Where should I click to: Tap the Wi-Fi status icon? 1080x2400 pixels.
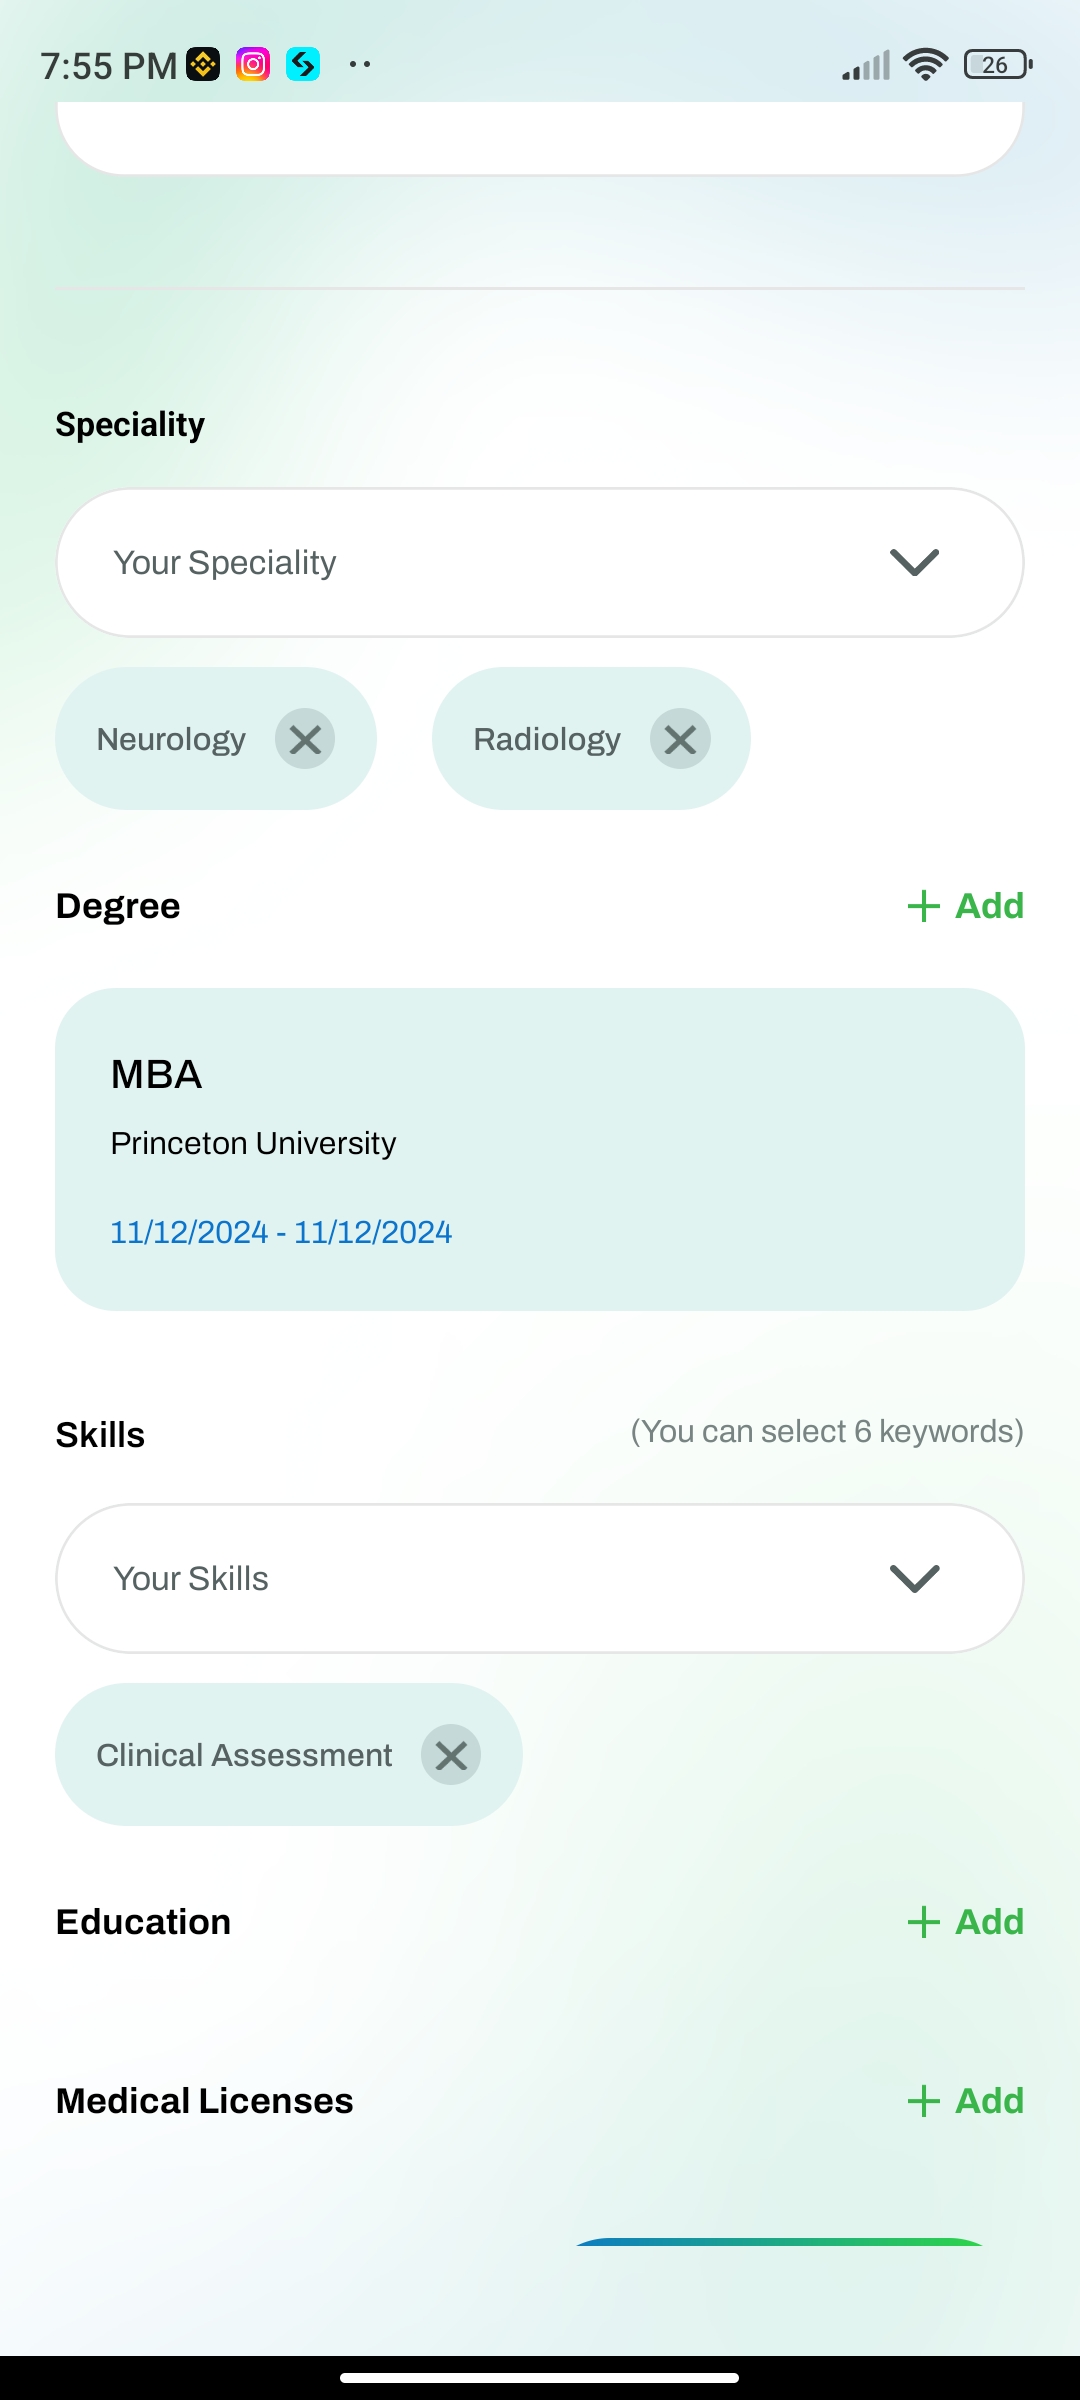pyautogui.click(x=925, y=65)
